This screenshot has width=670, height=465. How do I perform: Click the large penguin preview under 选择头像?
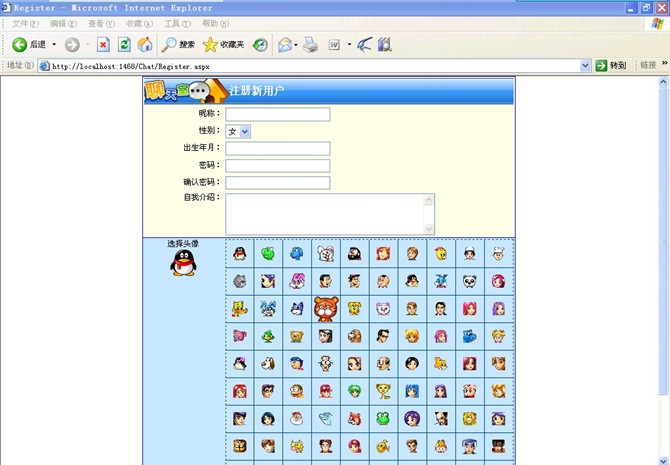[x=183, y=262]
